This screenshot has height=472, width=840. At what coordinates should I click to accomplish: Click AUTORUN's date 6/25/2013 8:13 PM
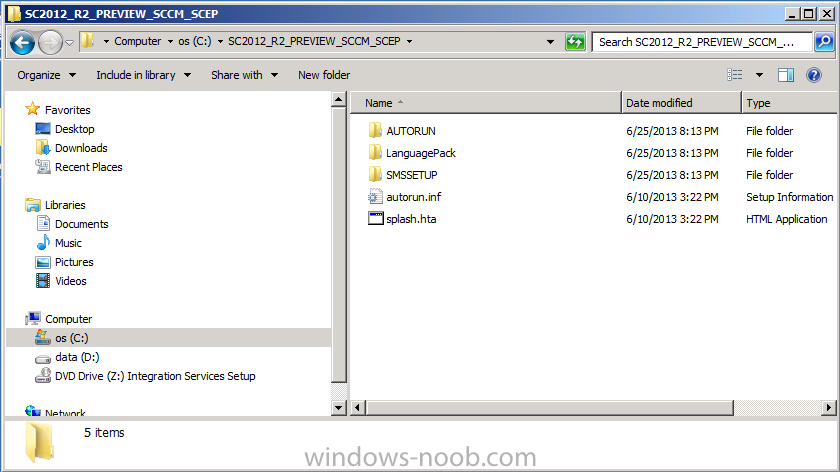[672, 131]
